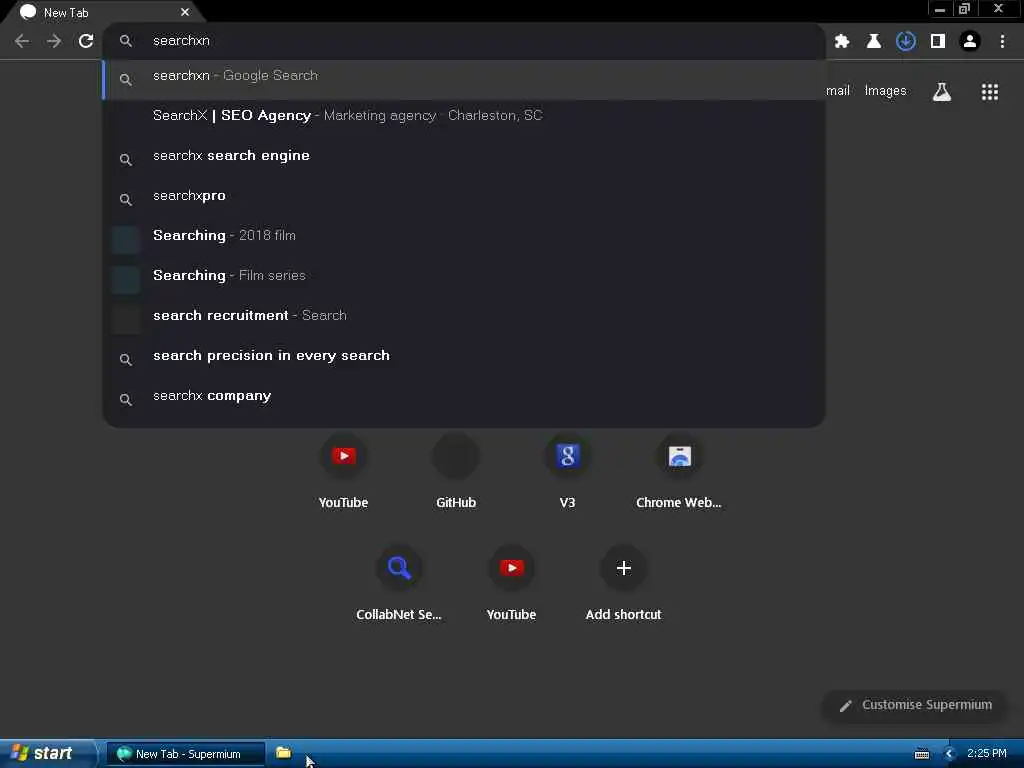Open the Google apps grid icon
Screen dimensions: 1024x768
[x=989, y=91]
